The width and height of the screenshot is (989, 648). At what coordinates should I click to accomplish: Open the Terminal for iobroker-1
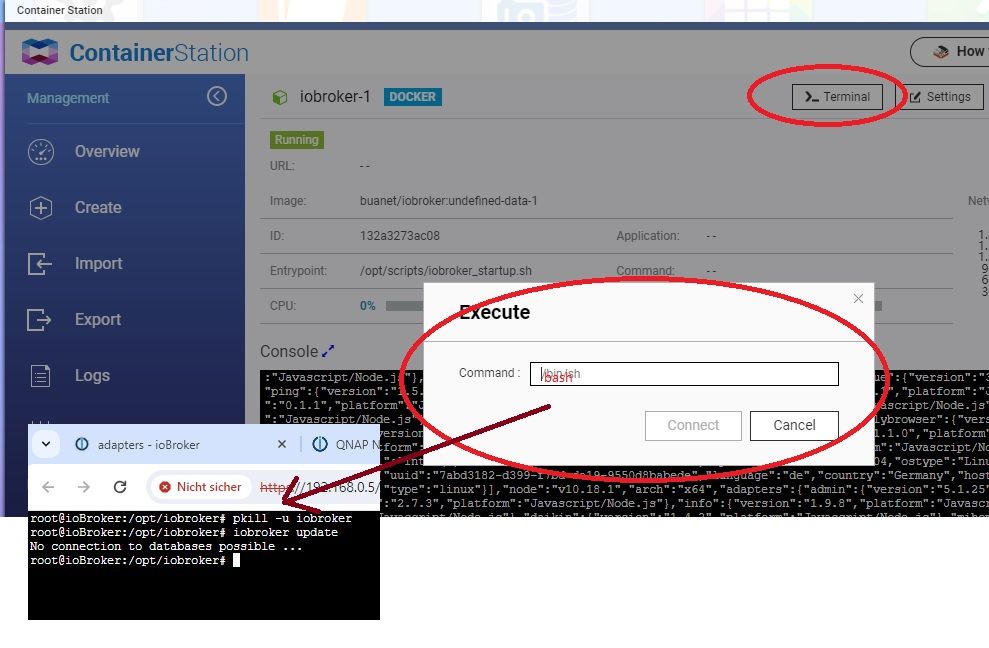coord(837,97)
